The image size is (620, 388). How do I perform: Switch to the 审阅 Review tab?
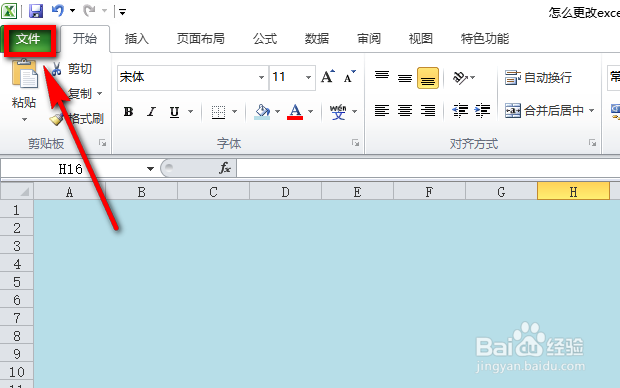tap(369, 39)
